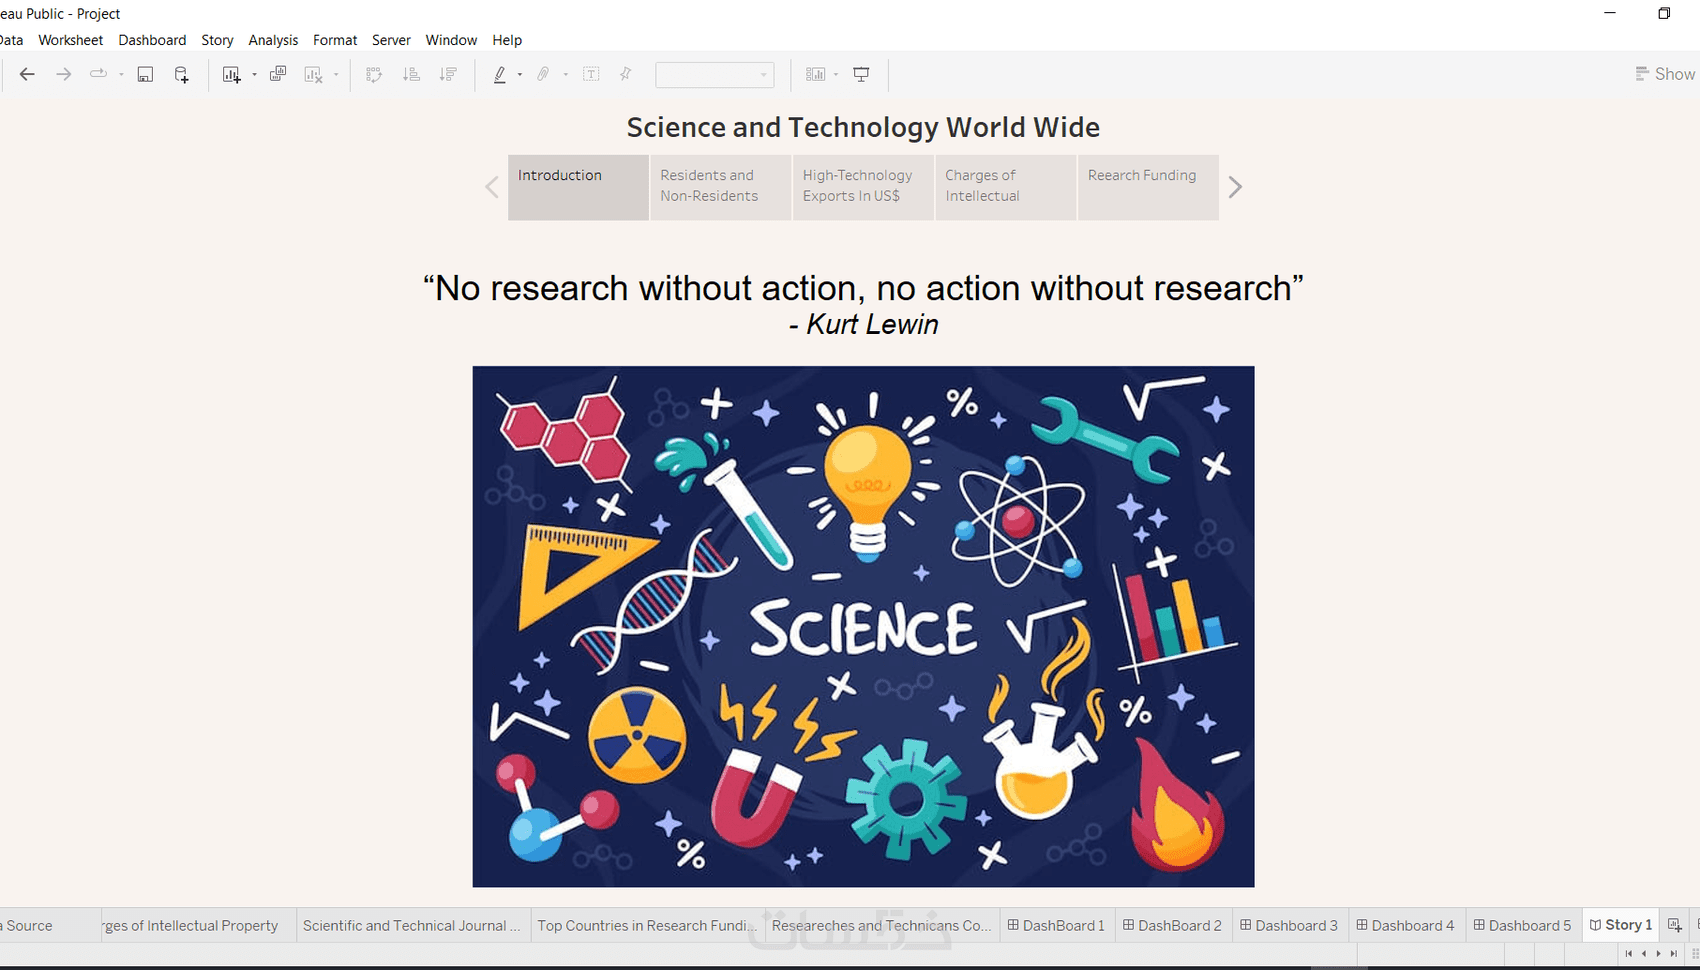Jump to the last sheet tab
Image resolution: width=1700 pixels, height=970 pixels.
1673,954
